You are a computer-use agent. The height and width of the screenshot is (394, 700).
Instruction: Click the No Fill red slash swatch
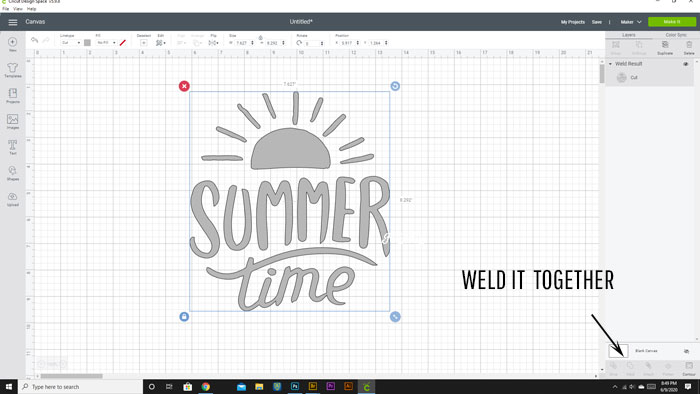[x=123, y=43]
